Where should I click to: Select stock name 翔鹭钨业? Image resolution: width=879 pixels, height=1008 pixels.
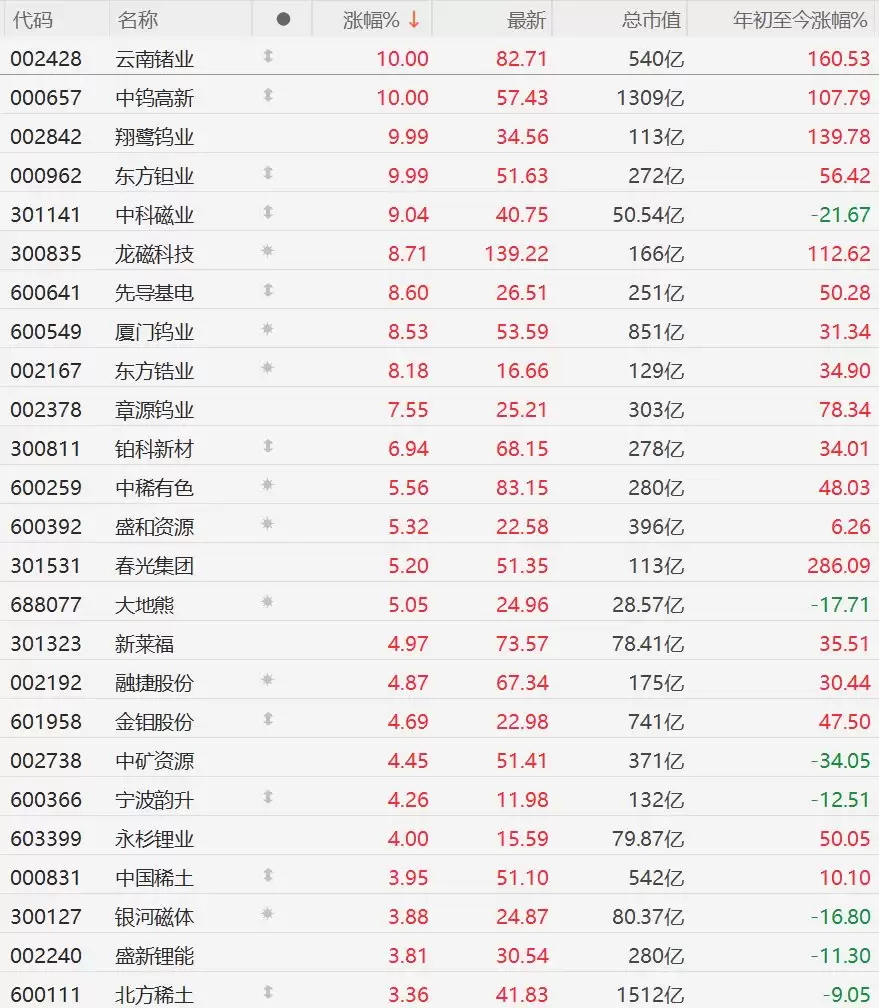click(x=154, y=137)
